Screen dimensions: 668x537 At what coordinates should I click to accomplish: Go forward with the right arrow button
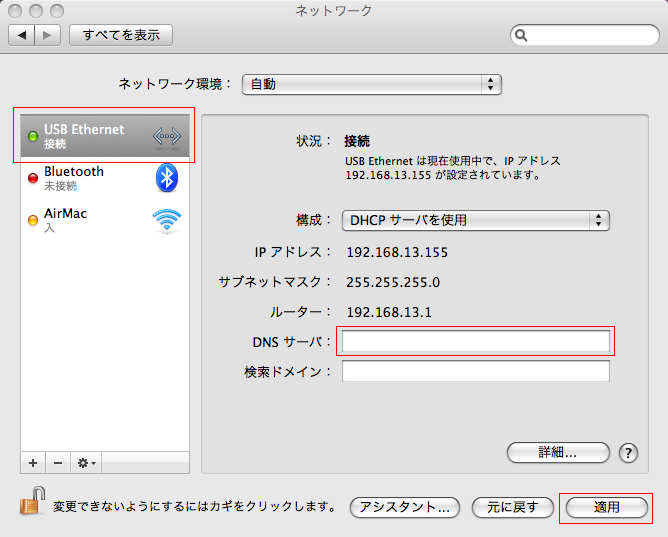[47, 35]
